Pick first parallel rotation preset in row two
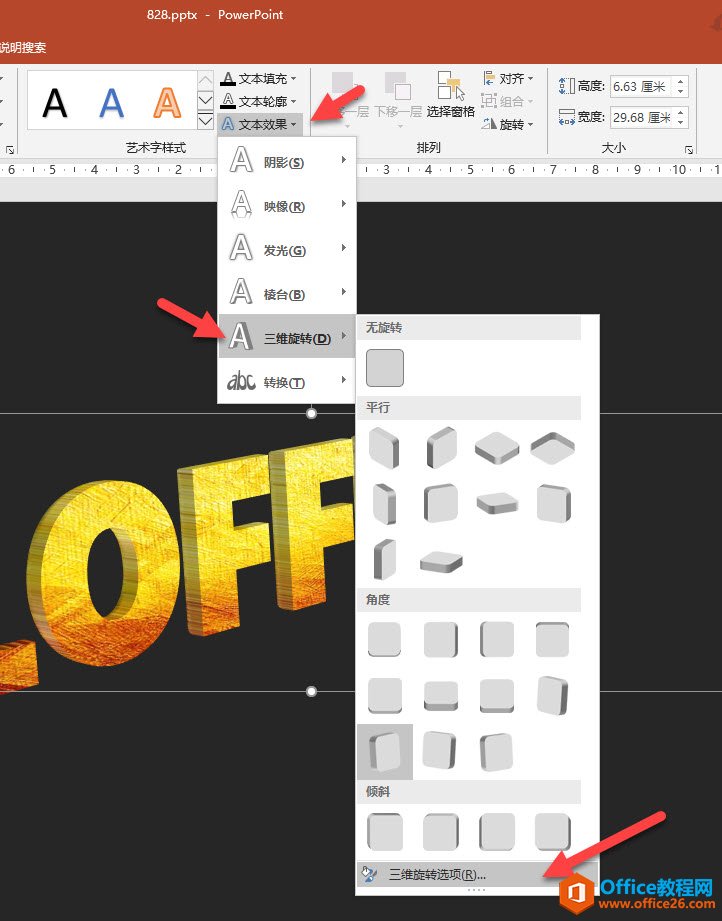 pos(385,503)
